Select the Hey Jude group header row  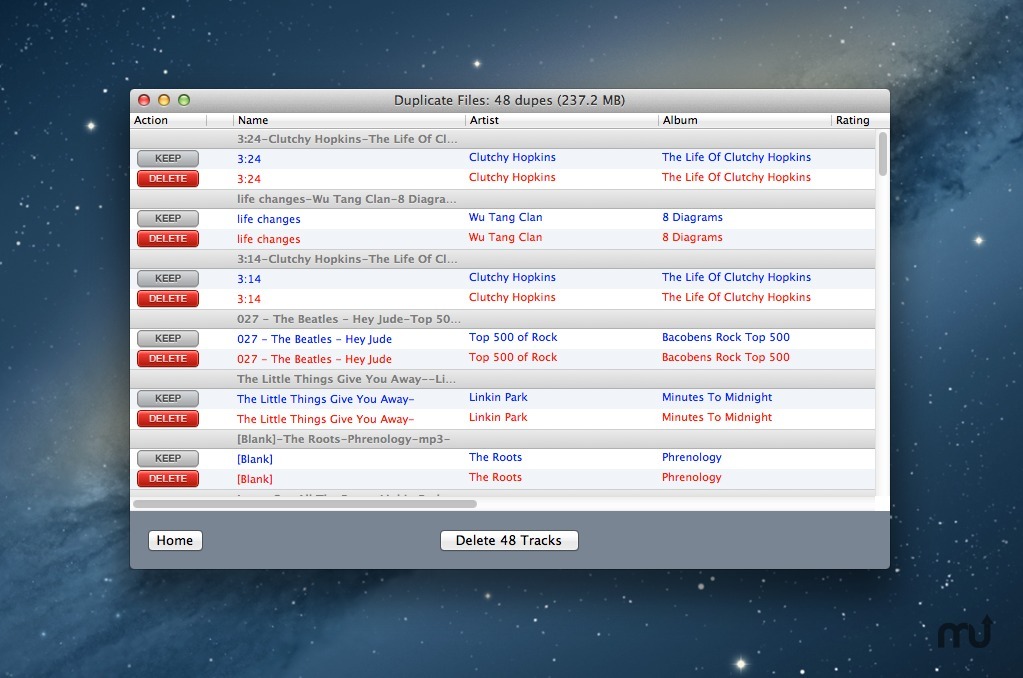(x=500, y=319)
